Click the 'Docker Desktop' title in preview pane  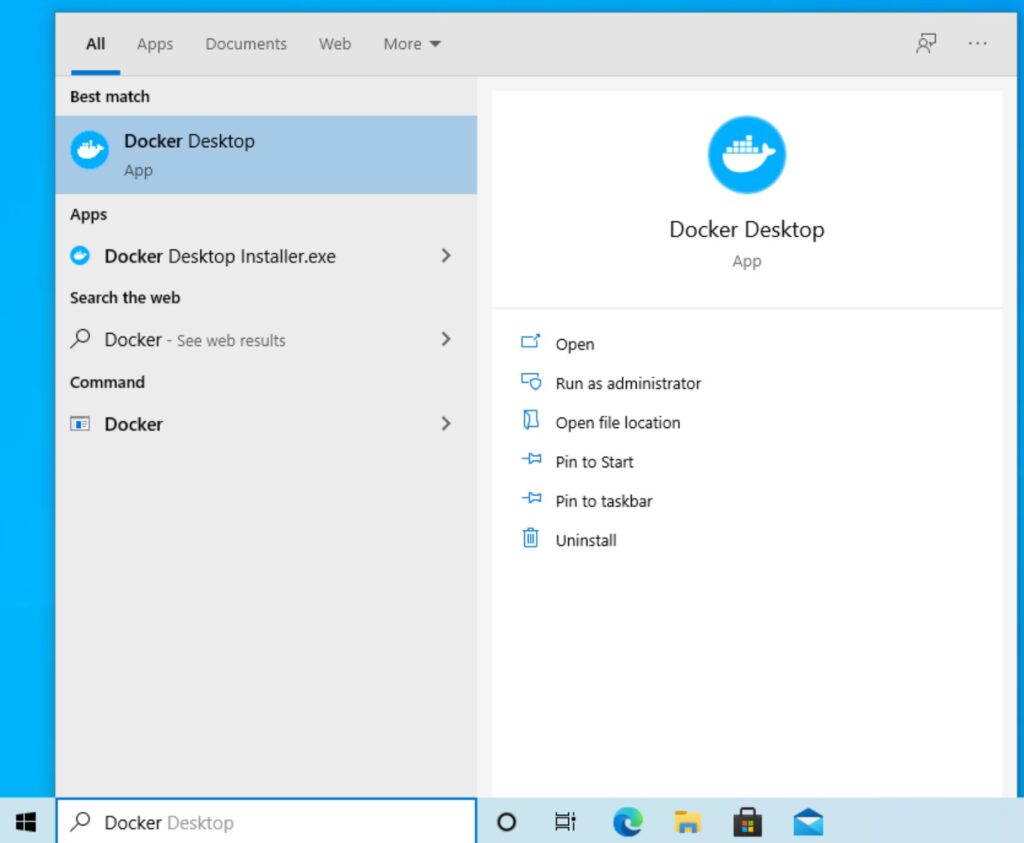746,230
